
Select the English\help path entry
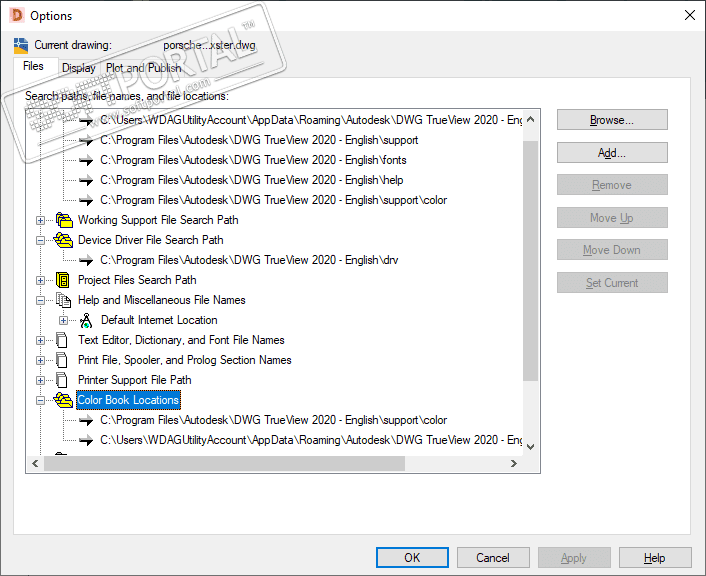(x=251, y=180)
